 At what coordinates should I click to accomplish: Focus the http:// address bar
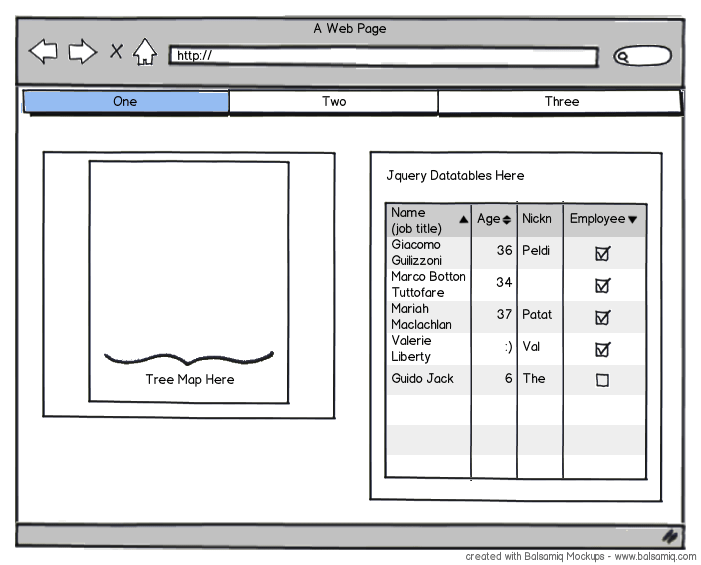384,56
